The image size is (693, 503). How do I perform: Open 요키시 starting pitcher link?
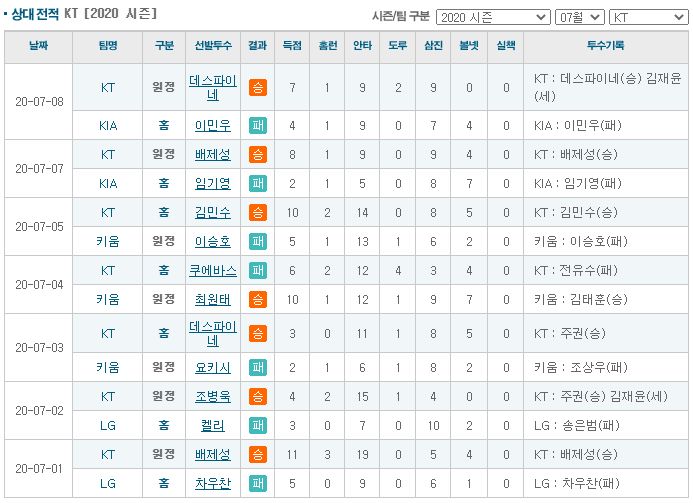[213, 367]
